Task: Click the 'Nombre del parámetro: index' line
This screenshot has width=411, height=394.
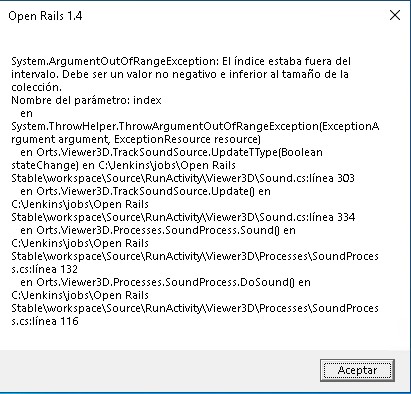Action: click(86, 100)
